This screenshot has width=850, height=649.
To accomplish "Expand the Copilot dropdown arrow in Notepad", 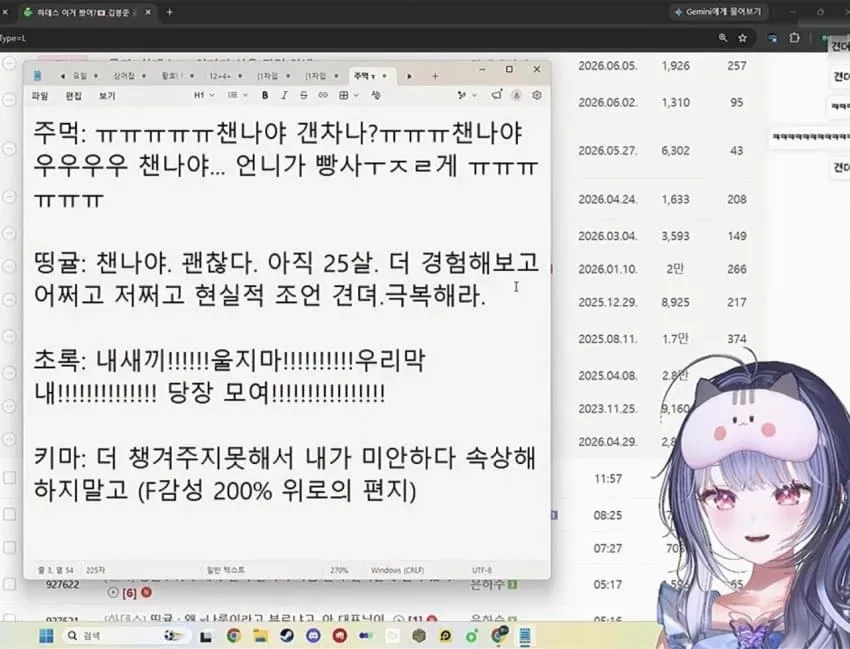I will click(475, 95).
